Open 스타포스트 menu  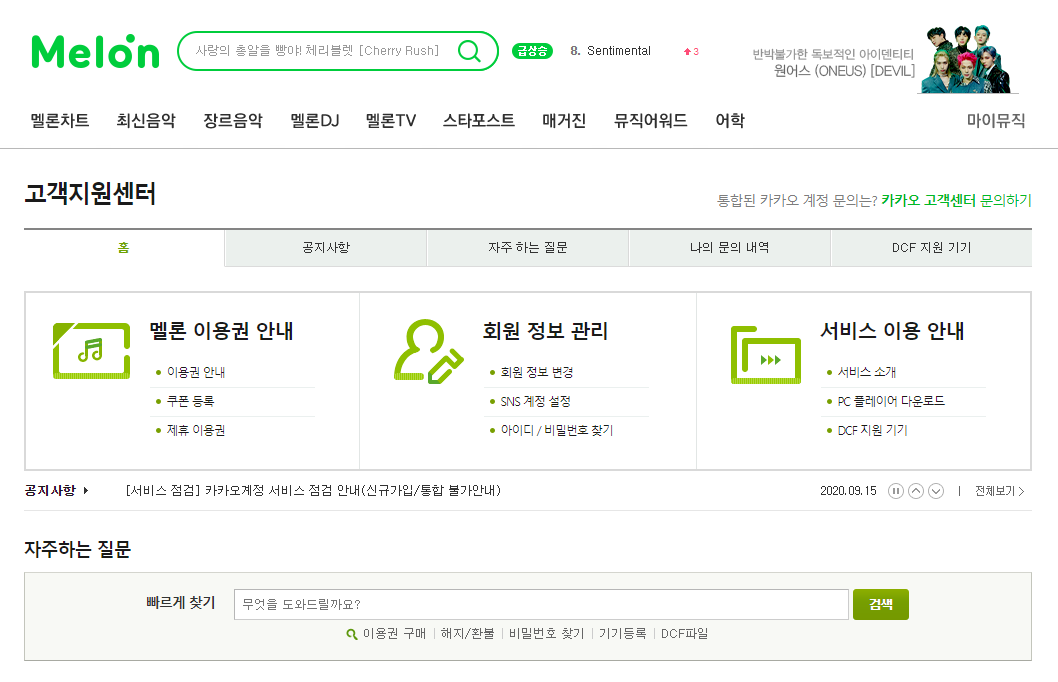[478, 121]
